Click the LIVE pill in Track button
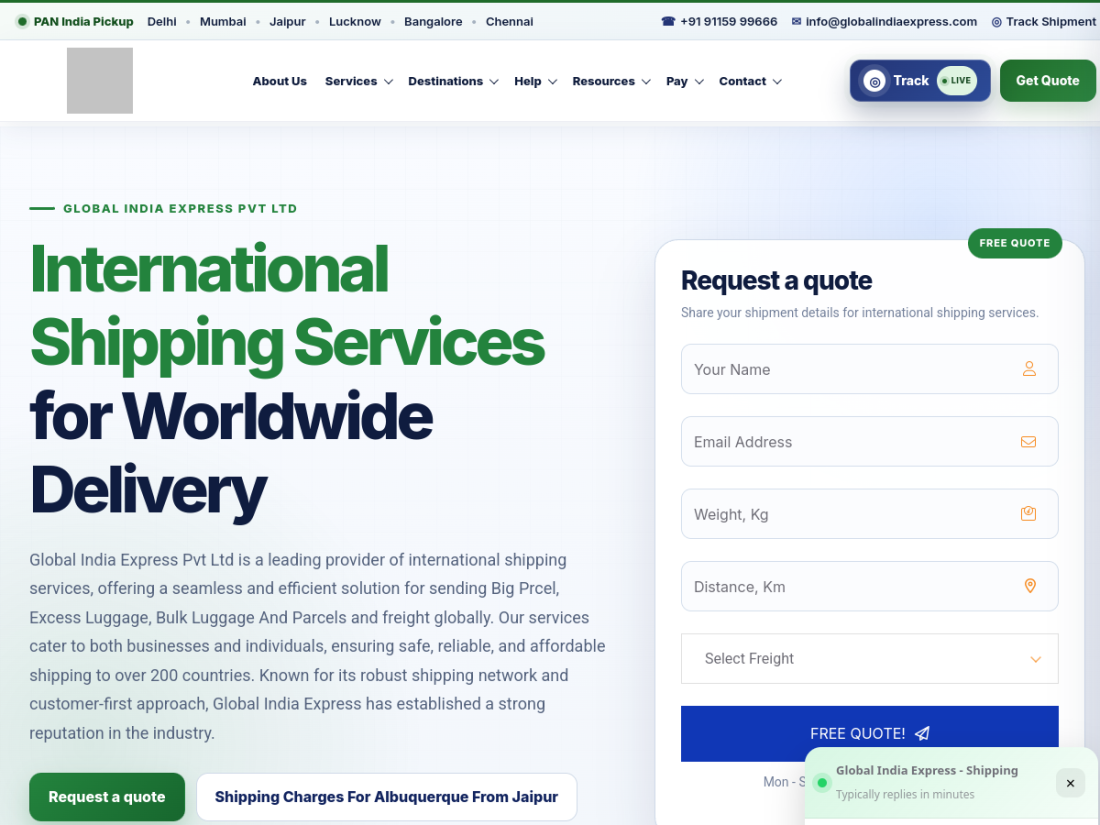This screenshot has width=1100, height=825. (x=957, y=81)
